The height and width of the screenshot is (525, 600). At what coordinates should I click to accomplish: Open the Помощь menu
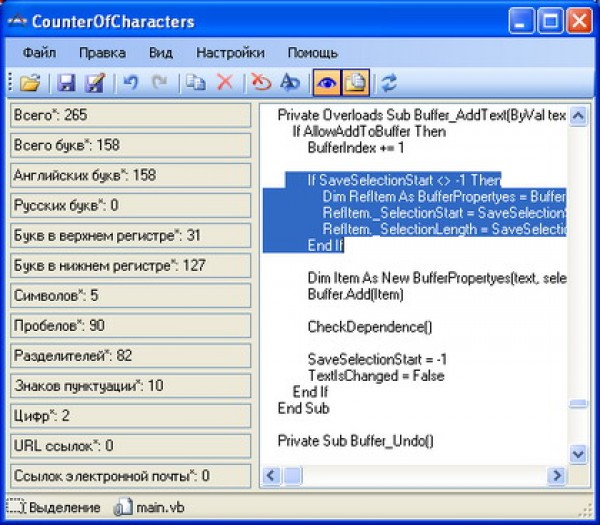point(312,52)
